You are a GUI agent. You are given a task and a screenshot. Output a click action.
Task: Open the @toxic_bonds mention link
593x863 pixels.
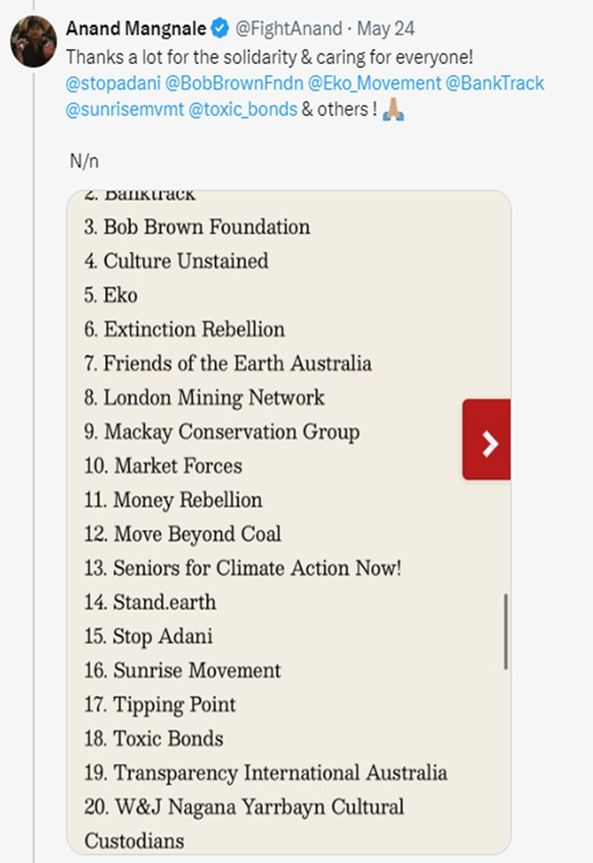pos(243,110)
